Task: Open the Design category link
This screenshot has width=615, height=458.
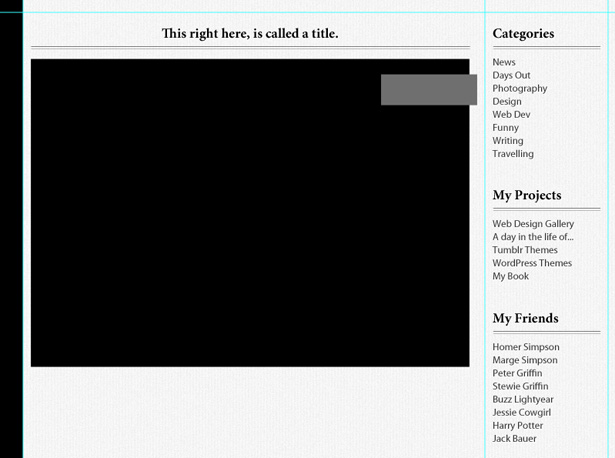Action: (x=507, y=102)
